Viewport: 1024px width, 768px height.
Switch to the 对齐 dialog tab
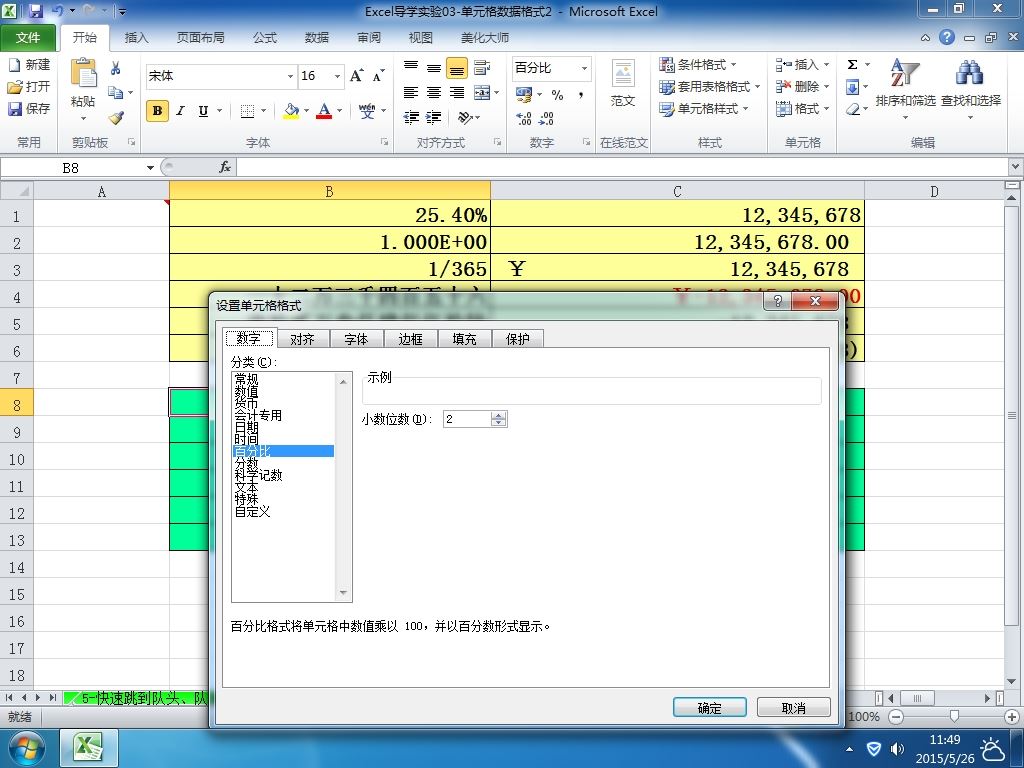tap(302, 339)
